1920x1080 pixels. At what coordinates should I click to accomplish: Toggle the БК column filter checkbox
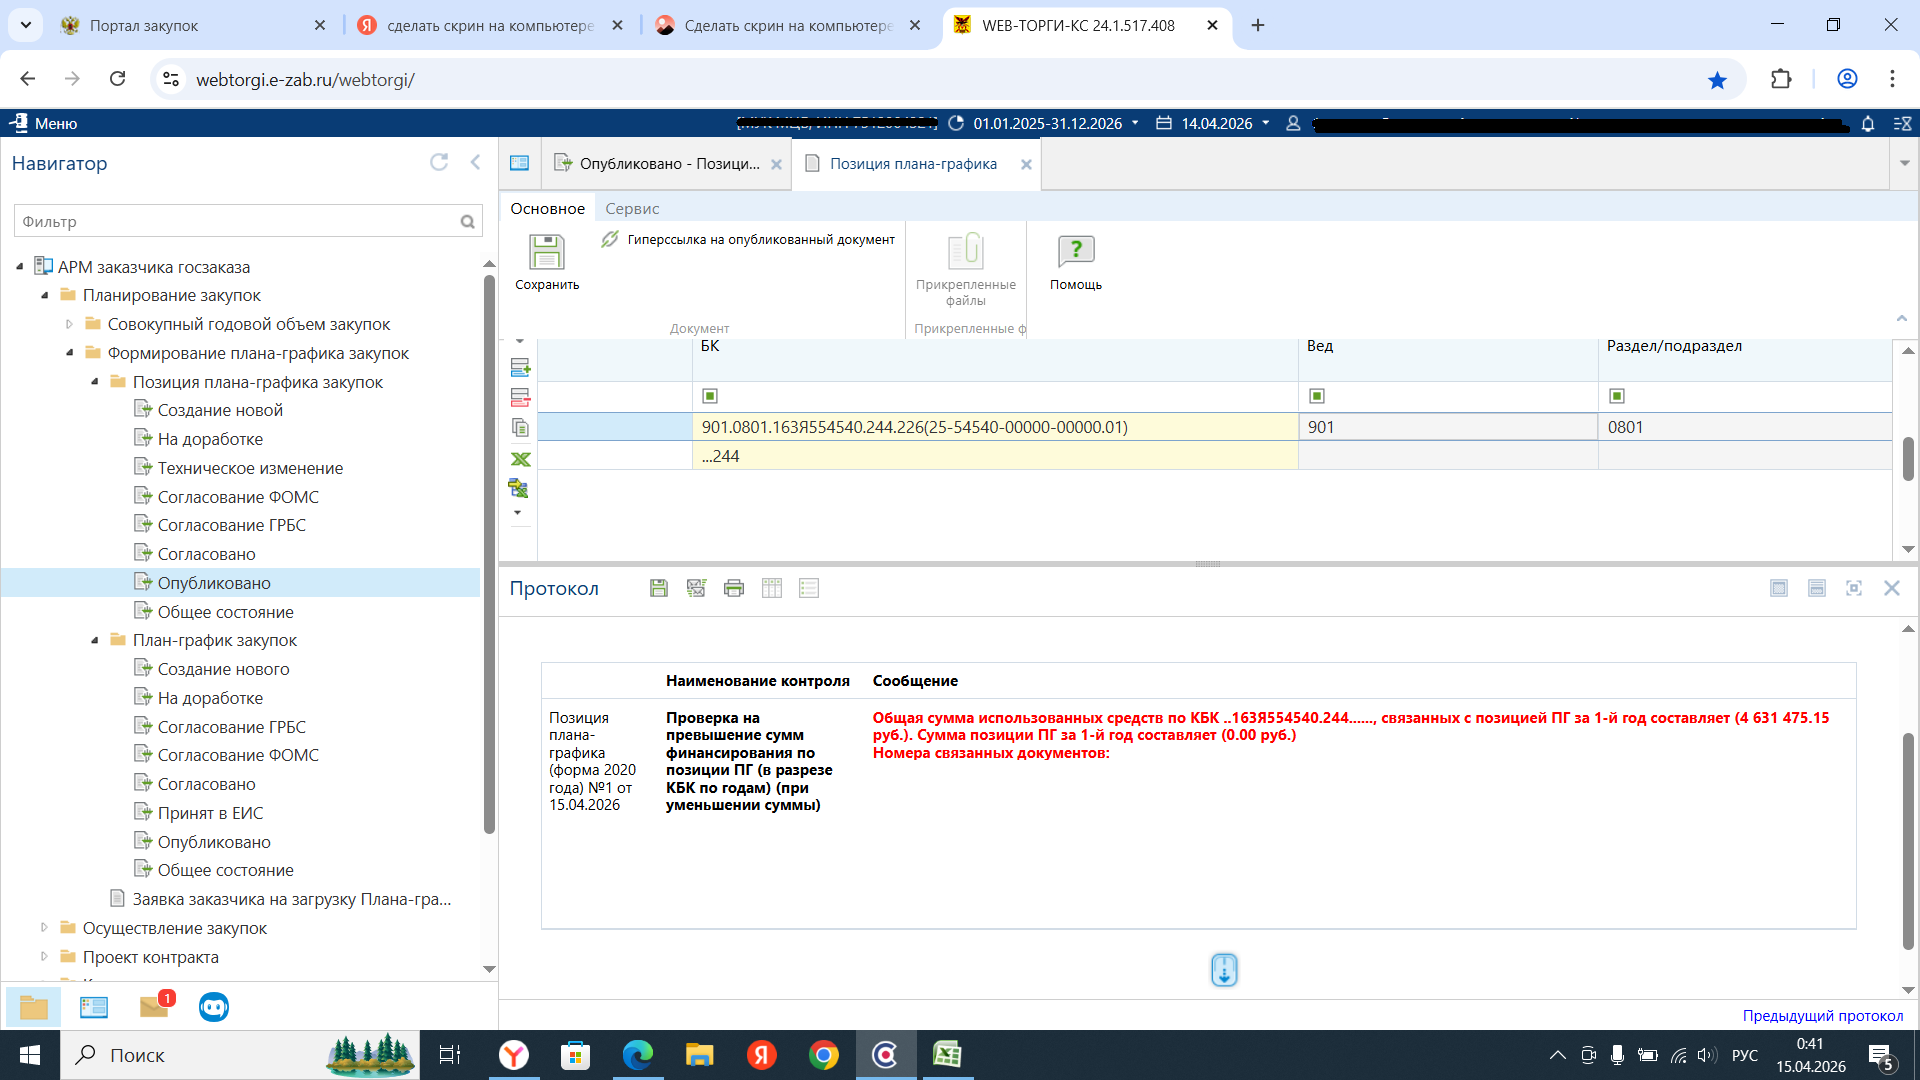pyautogui.click(x=710, y=396)
